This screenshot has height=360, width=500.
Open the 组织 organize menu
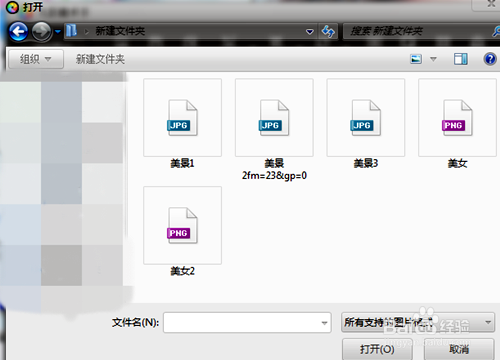pos(36,59)
